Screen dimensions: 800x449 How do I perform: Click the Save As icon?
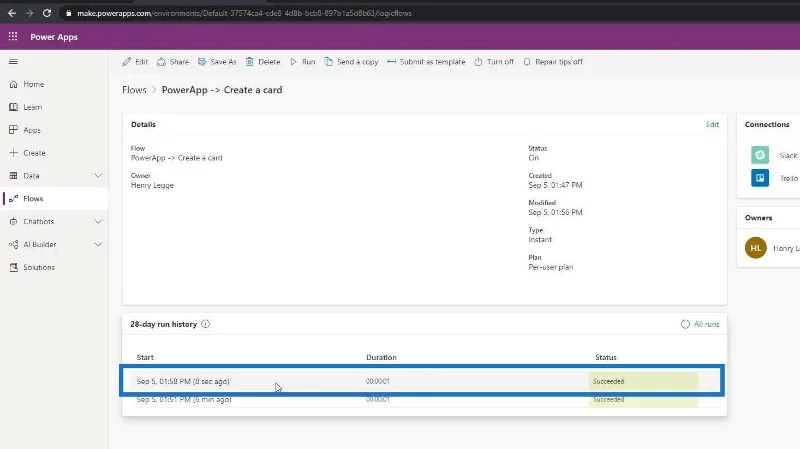pos(202,62)
